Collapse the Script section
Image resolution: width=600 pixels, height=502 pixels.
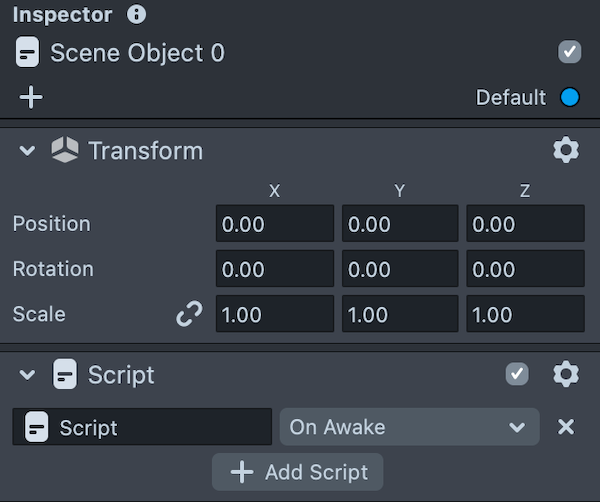pyautogui.click(x=27, y=375)
